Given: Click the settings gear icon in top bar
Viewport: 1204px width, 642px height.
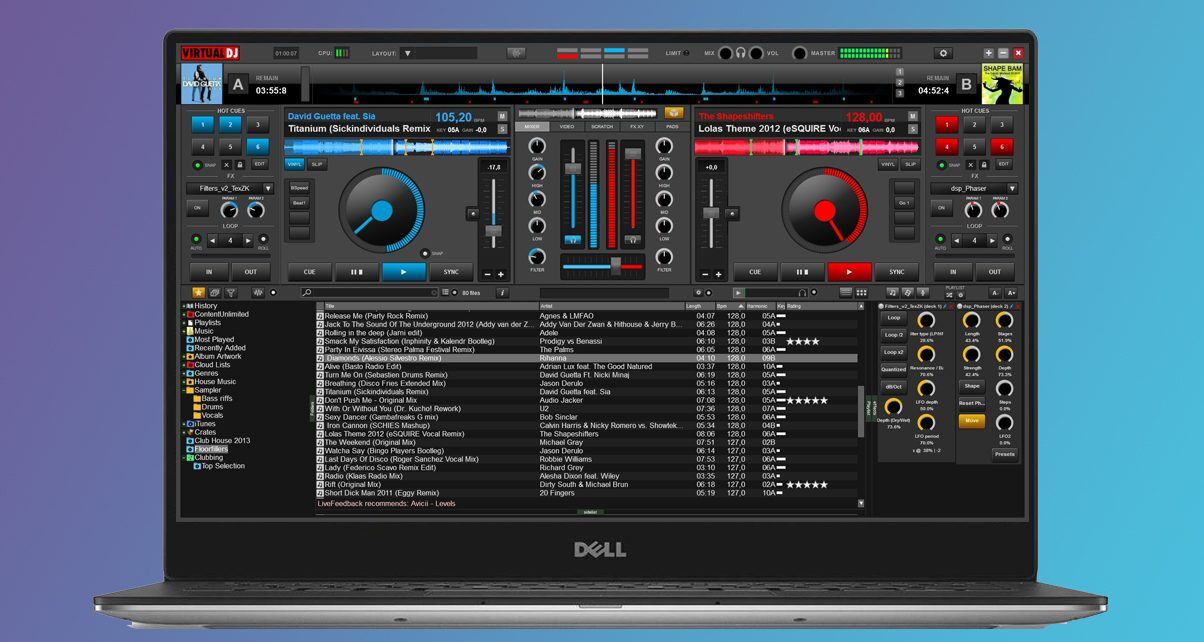Looking at the screenshot, I should pos(942,53).
